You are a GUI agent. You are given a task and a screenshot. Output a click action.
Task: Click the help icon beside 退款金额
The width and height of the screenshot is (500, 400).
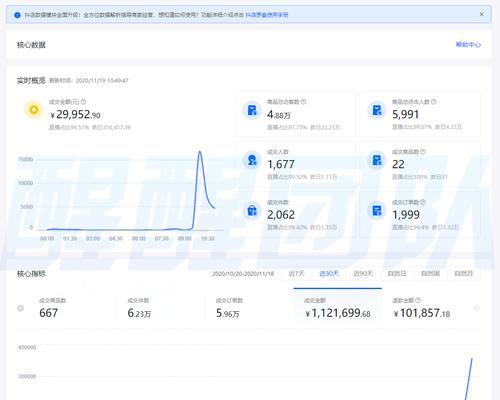[x=418, y=300]
